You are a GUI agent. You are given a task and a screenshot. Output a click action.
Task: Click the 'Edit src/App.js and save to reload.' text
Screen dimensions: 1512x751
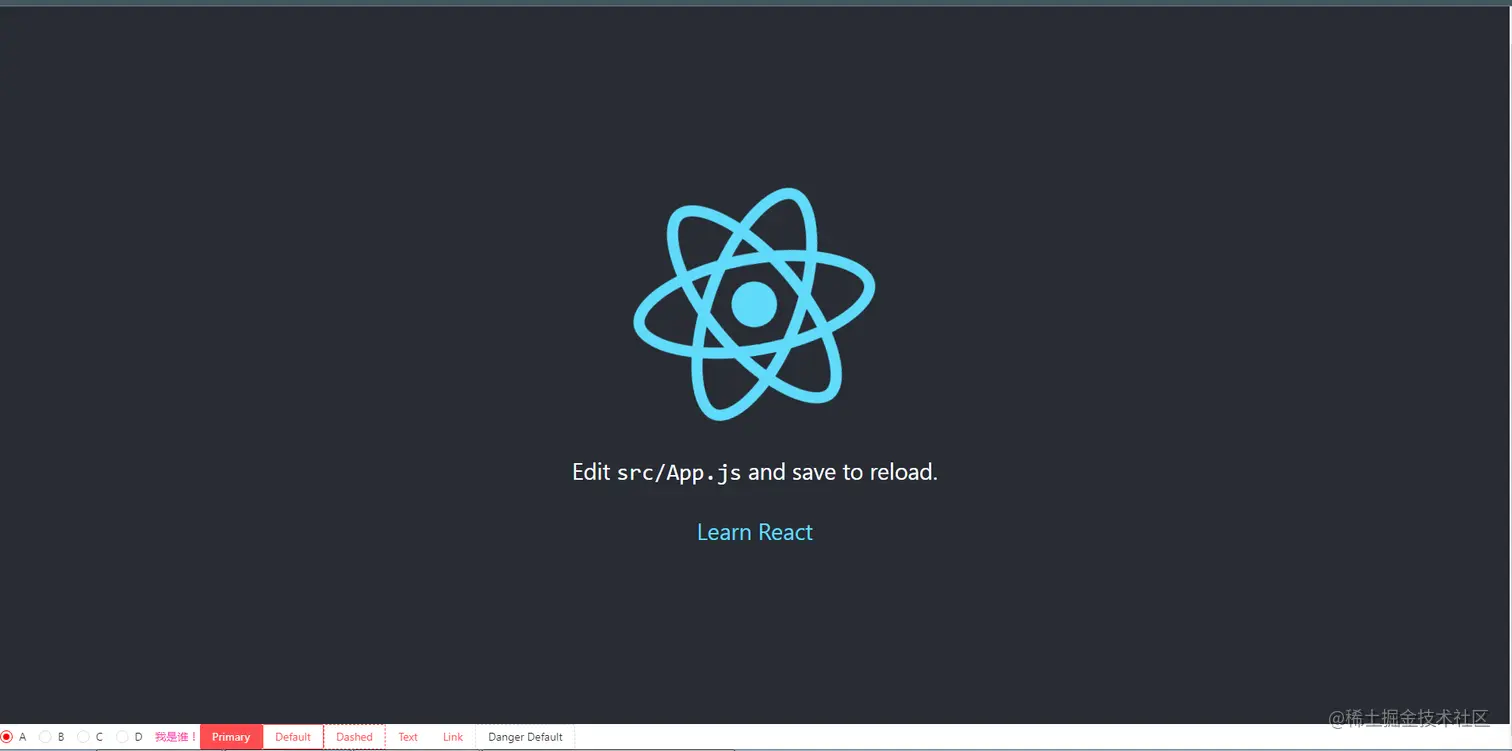[755, 472]
